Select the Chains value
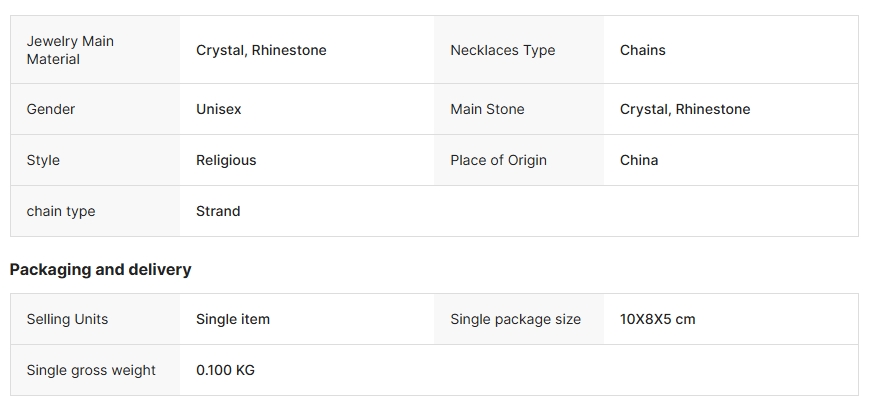This screenshot has height=406, width=876. [x=642, y=50]
